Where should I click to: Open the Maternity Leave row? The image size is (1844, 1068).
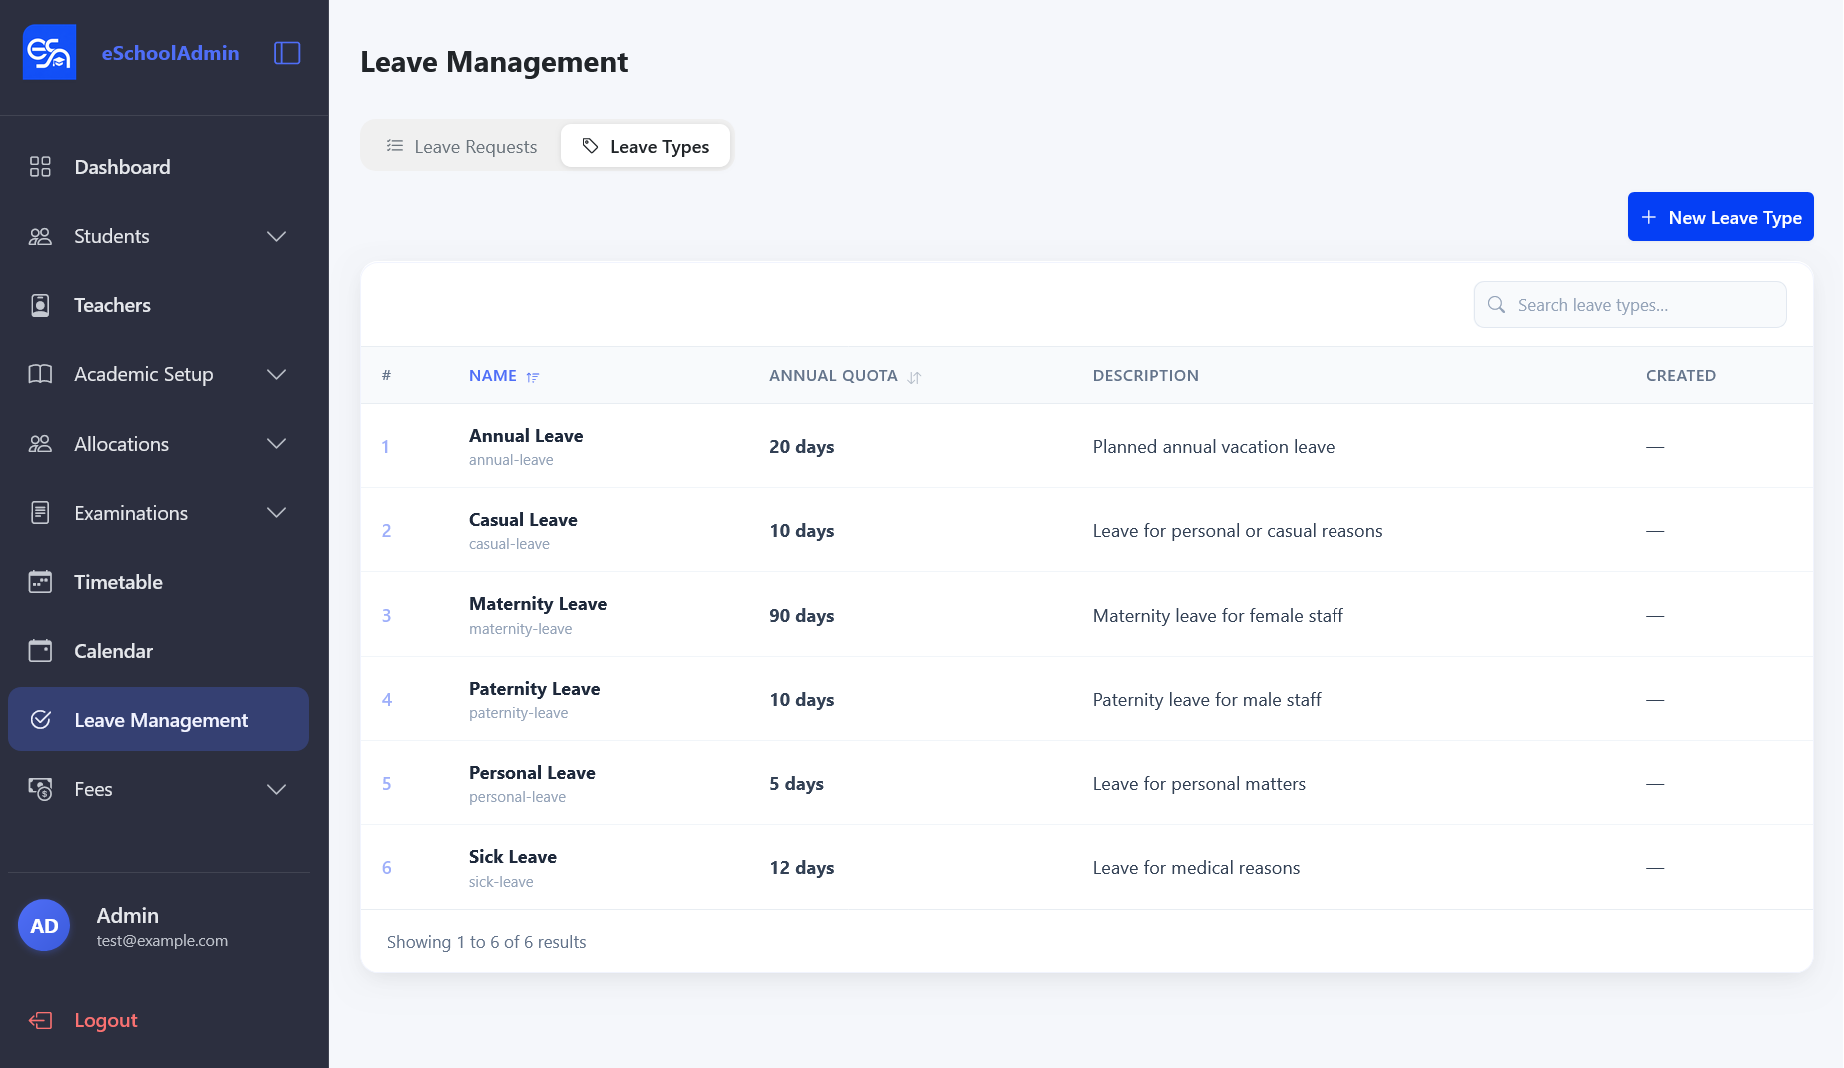click(1086, 615)
